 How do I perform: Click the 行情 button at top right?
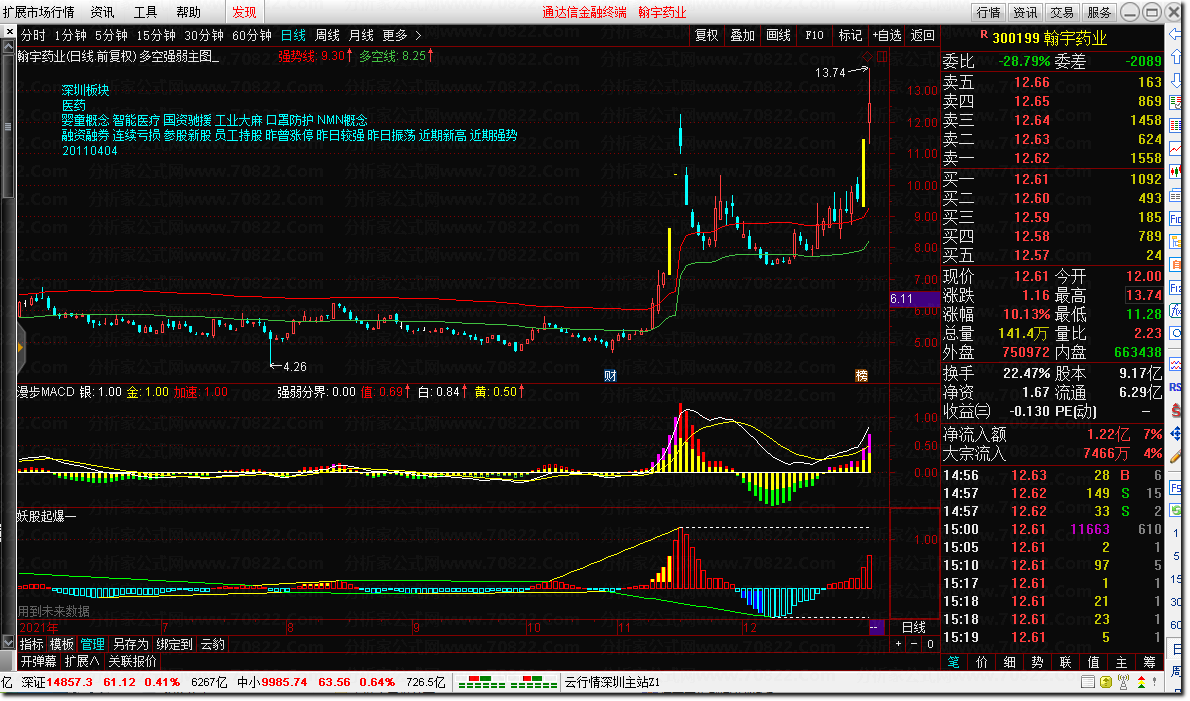pyautogui.click(x=988, y=12)
